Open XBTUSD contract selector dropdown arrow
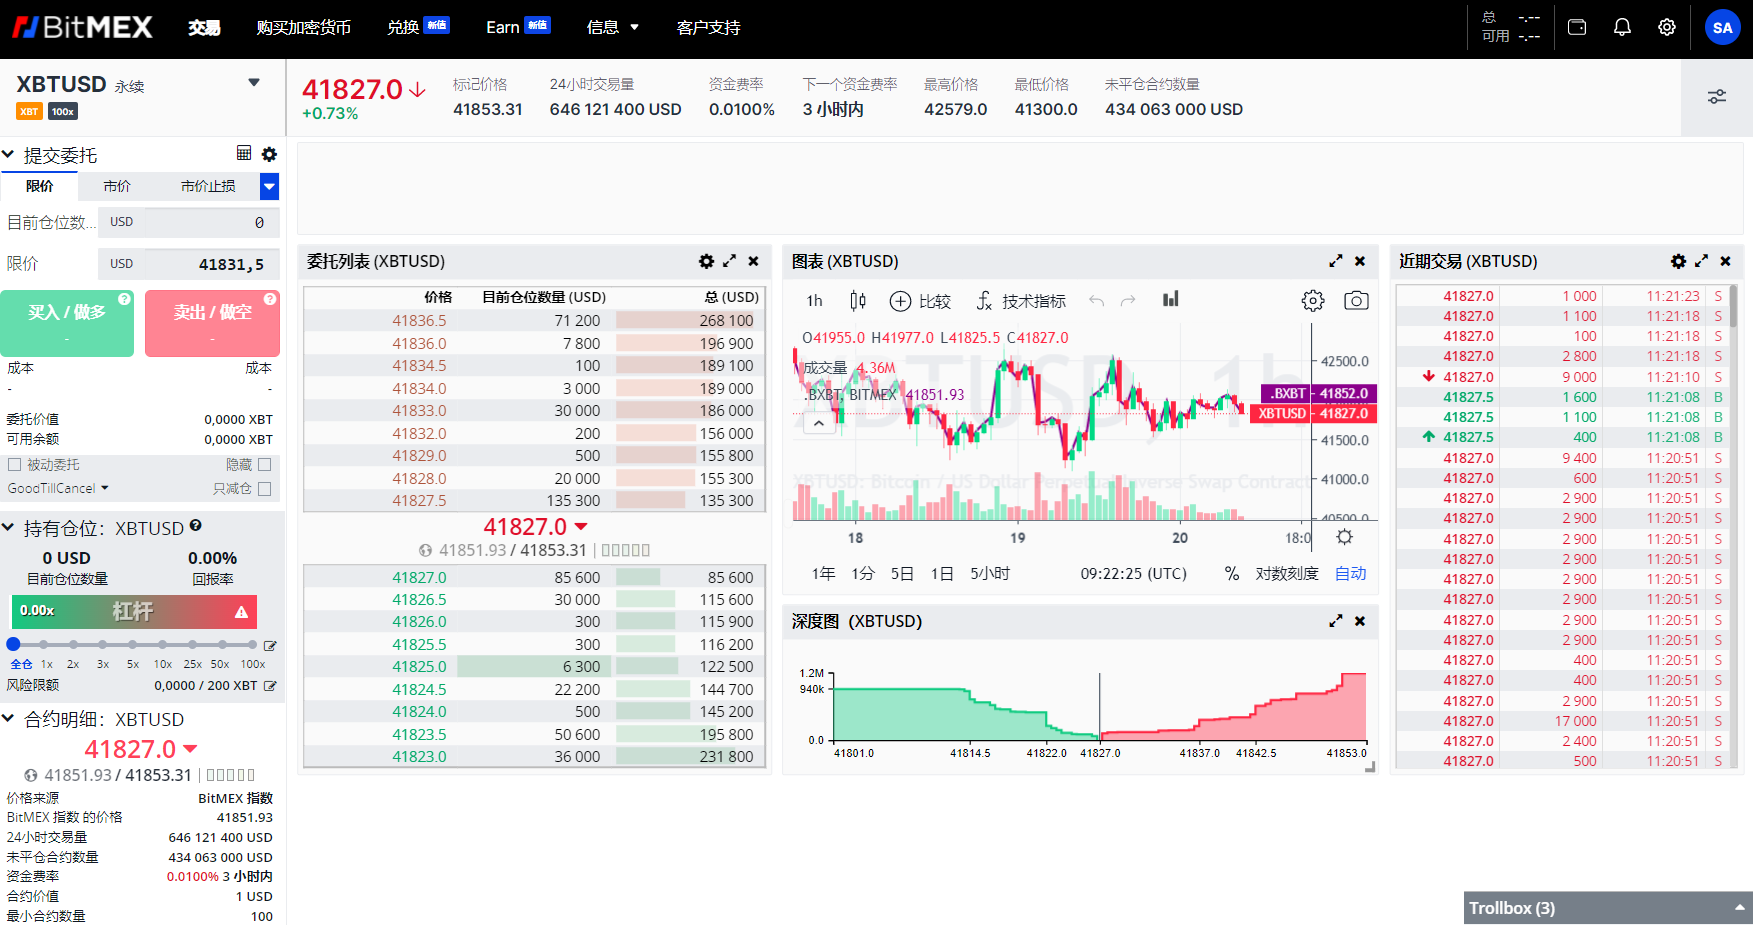This screenshot has height=925, width=1753. pos(254,83)
